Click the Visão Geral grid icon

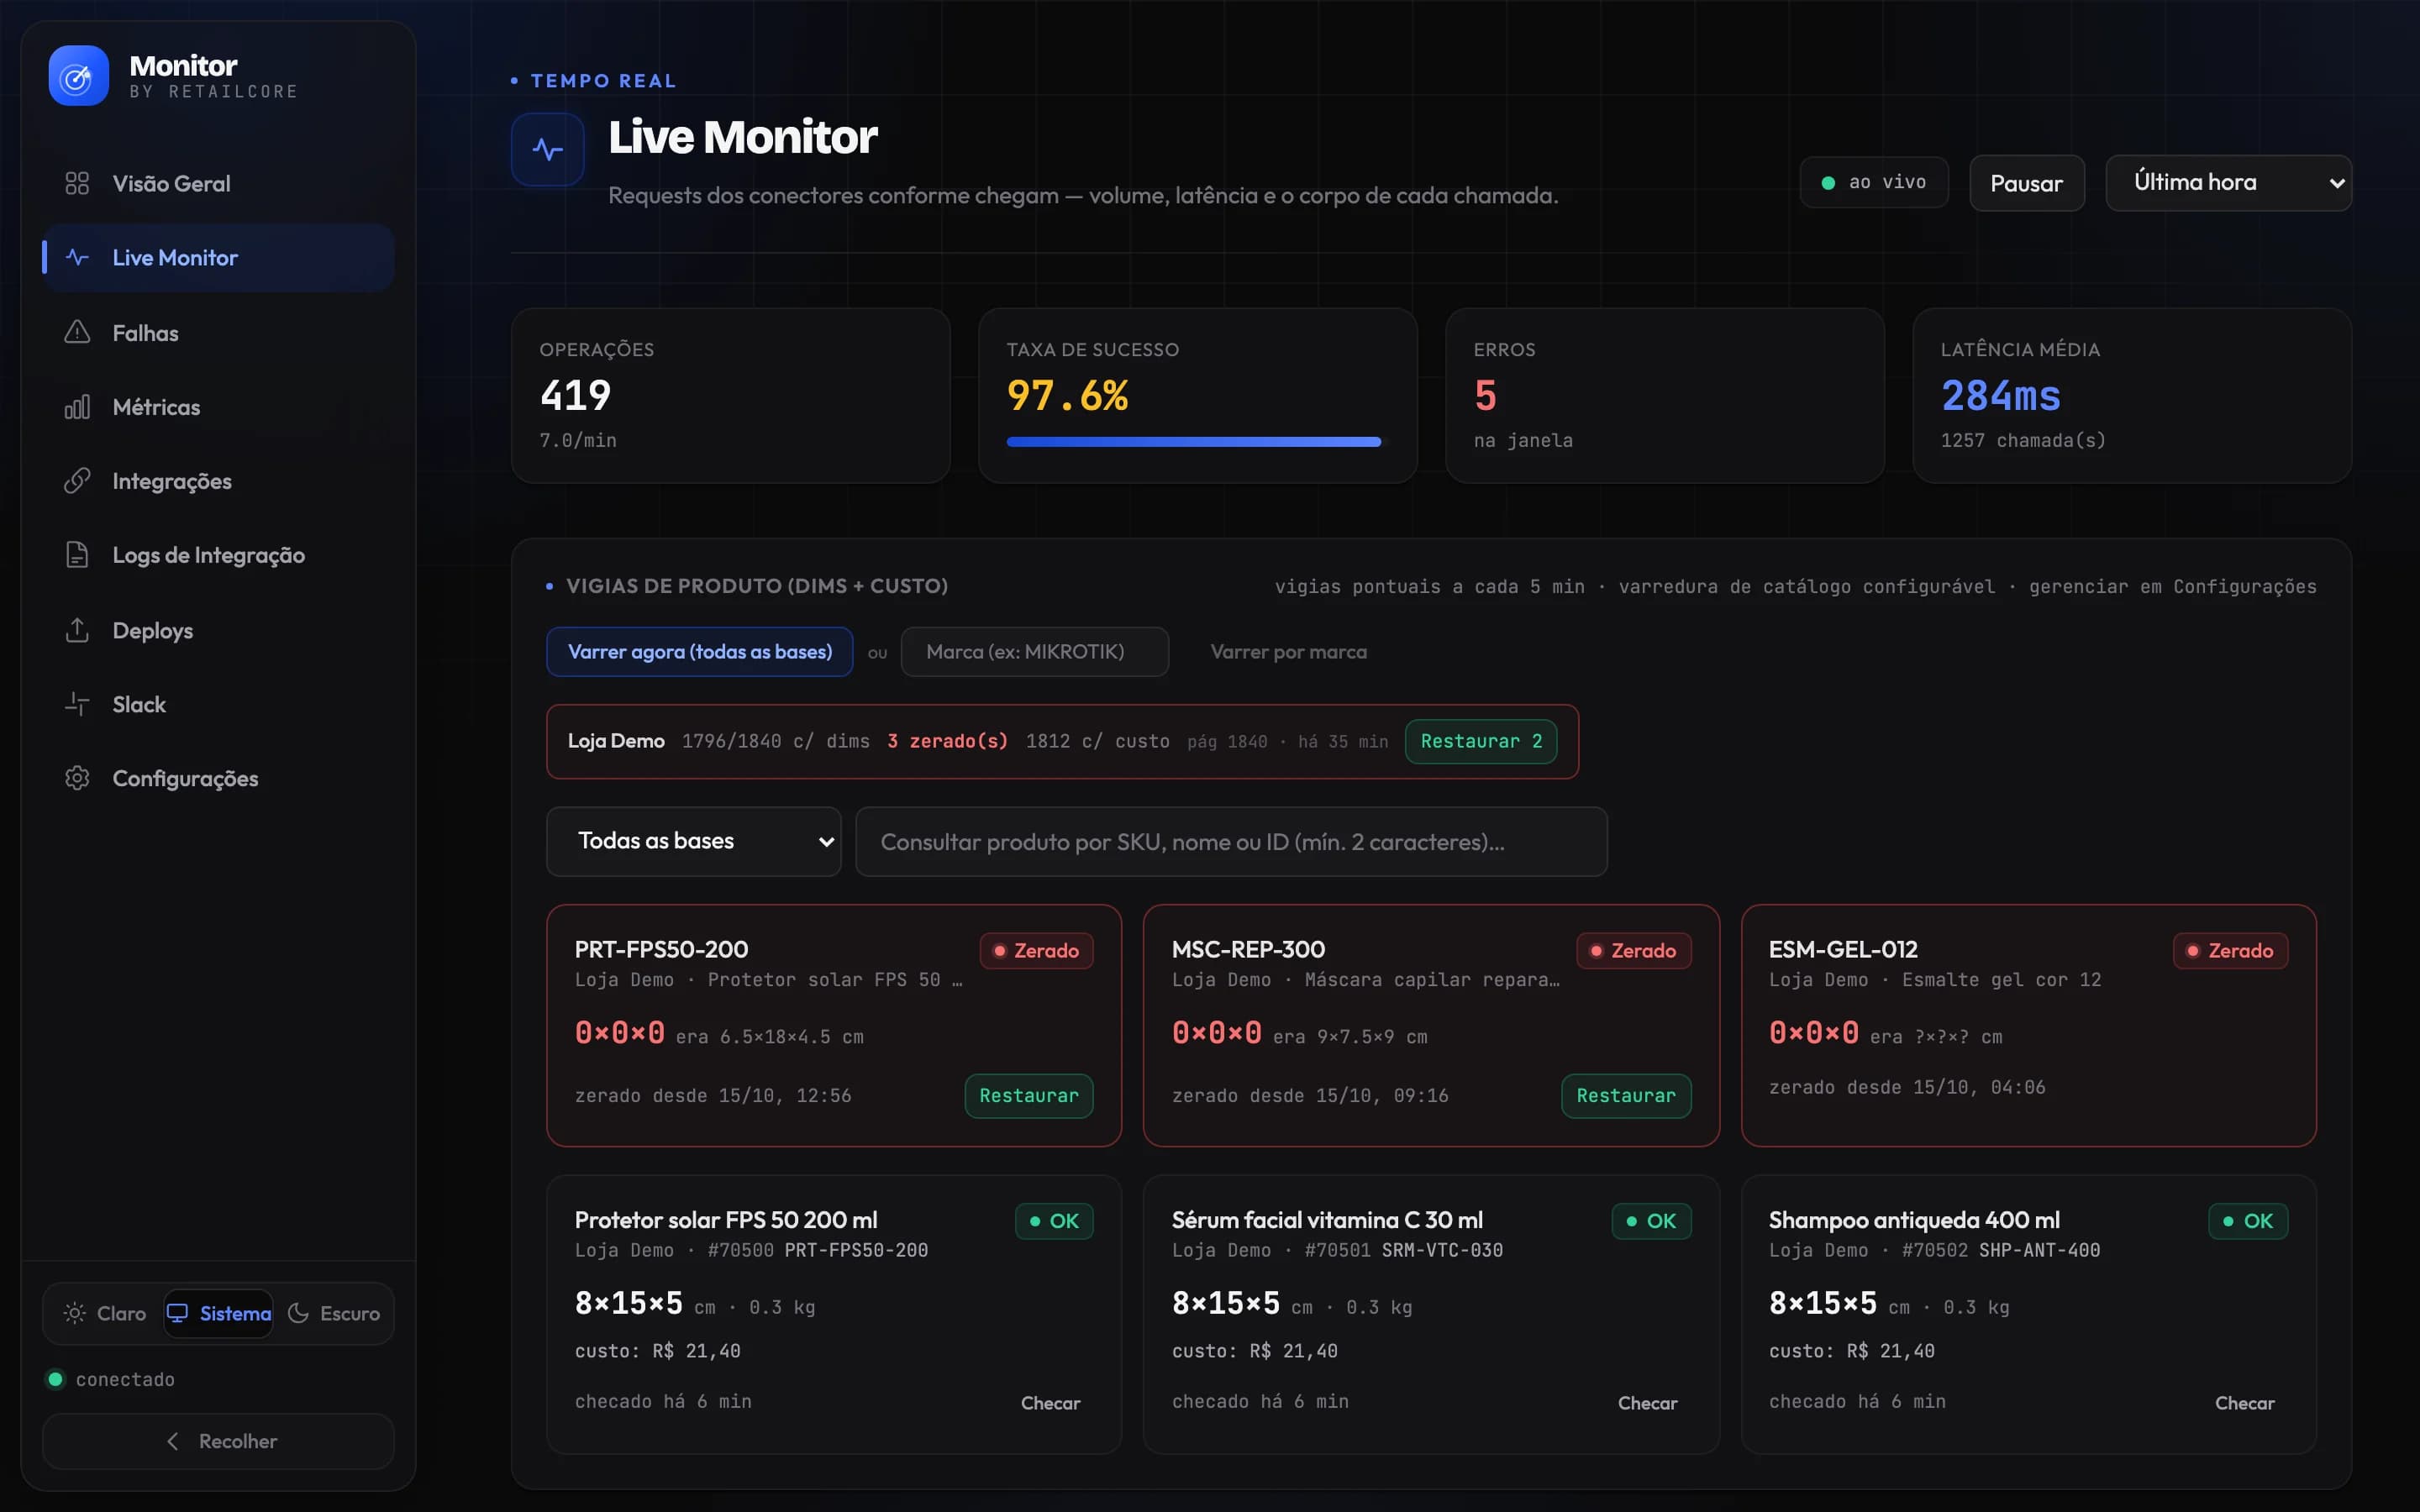coord(77,183)
